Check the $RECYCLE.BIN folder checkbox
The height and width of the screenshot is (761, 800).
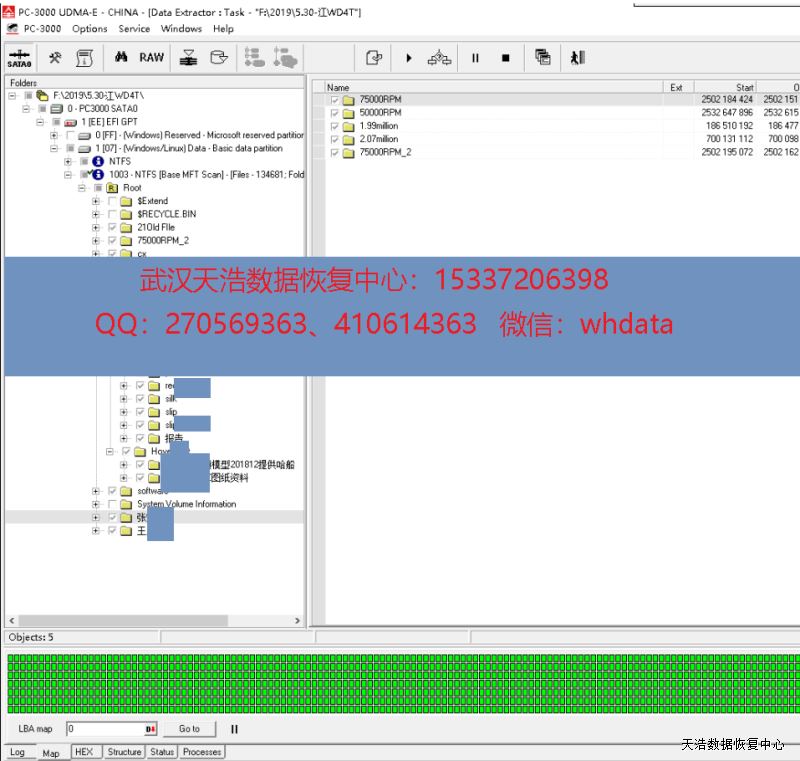pyautogui.click(x=112, y=214)
